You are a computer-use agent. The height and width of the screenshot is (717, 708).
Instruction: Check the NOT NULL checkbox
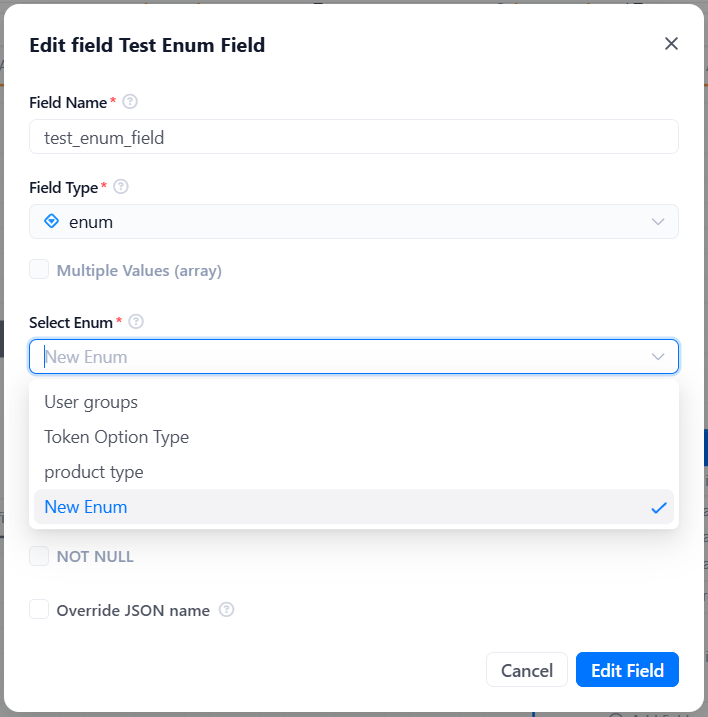pos(39,556)
